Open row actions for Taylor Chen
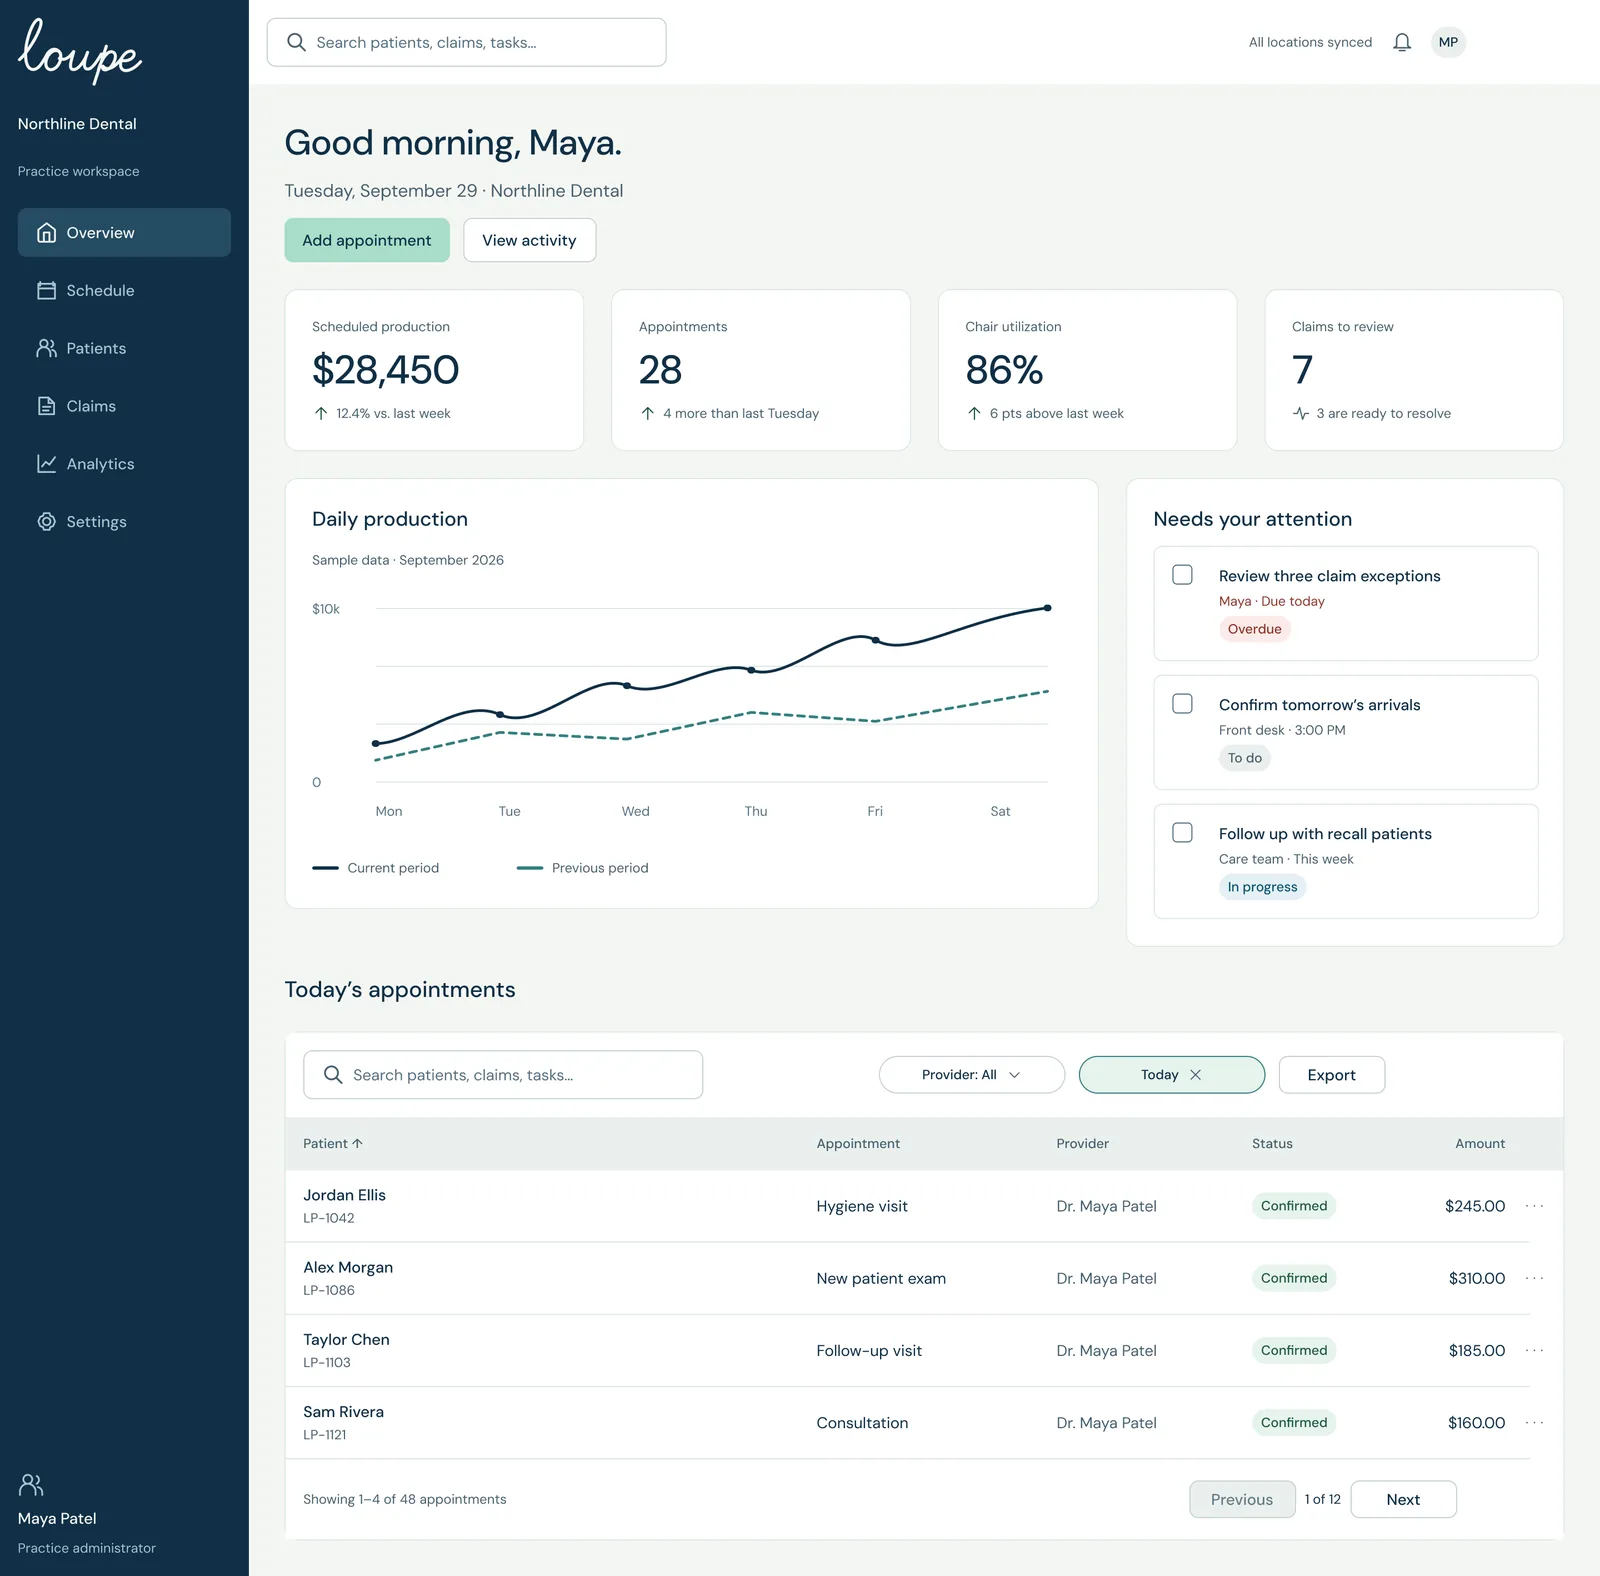1600x1576 pixels. (1534, 1350)
